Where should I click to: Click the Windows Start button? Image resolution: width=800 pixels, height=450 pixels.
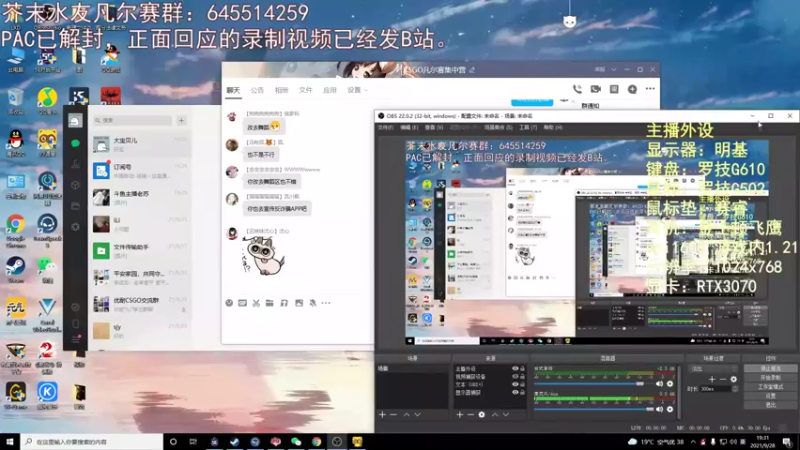[x=10, y=442]
